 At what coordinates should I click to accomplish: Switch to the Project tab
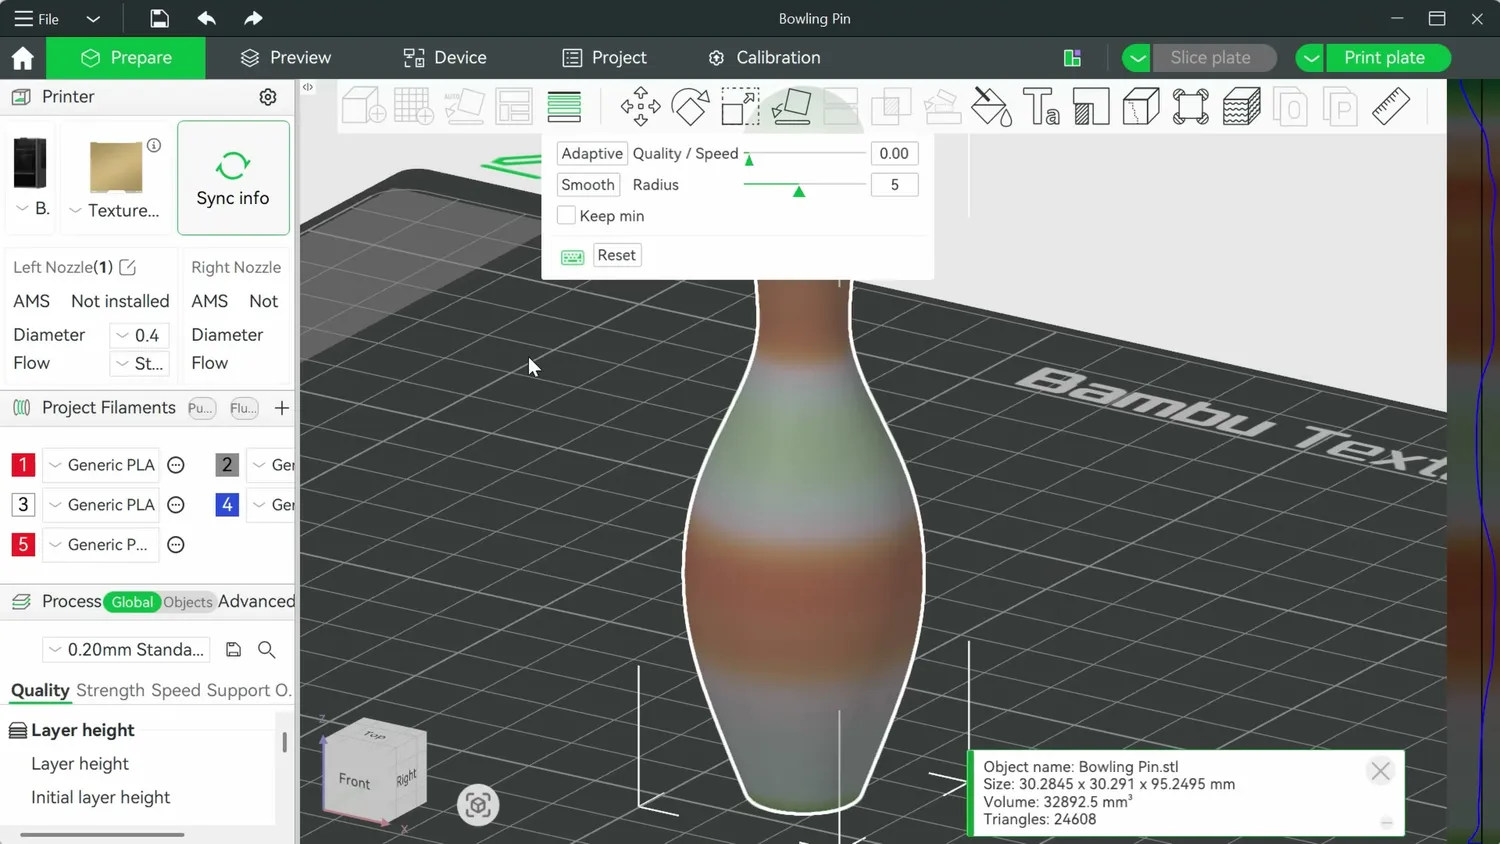(604, 58)
